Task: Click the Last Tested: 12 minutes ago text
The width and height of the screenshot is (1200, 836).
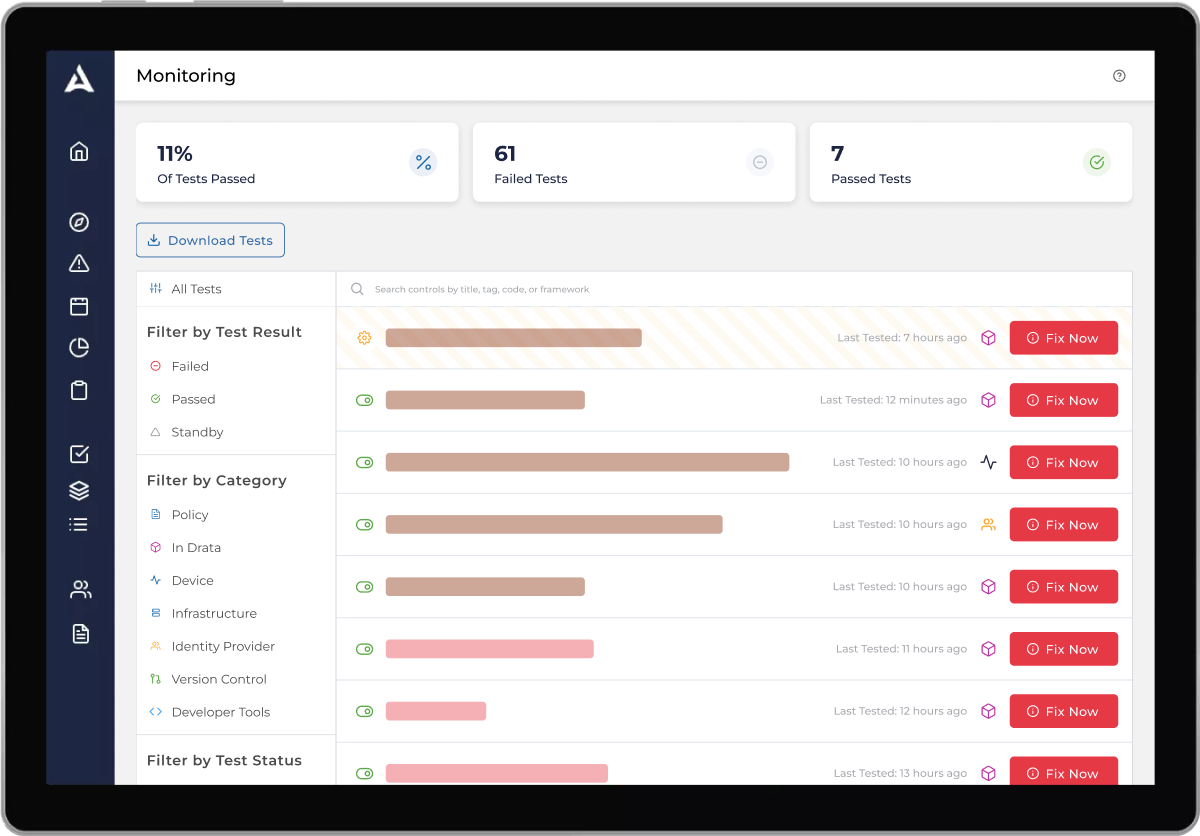Action: [x=893, y=400]
